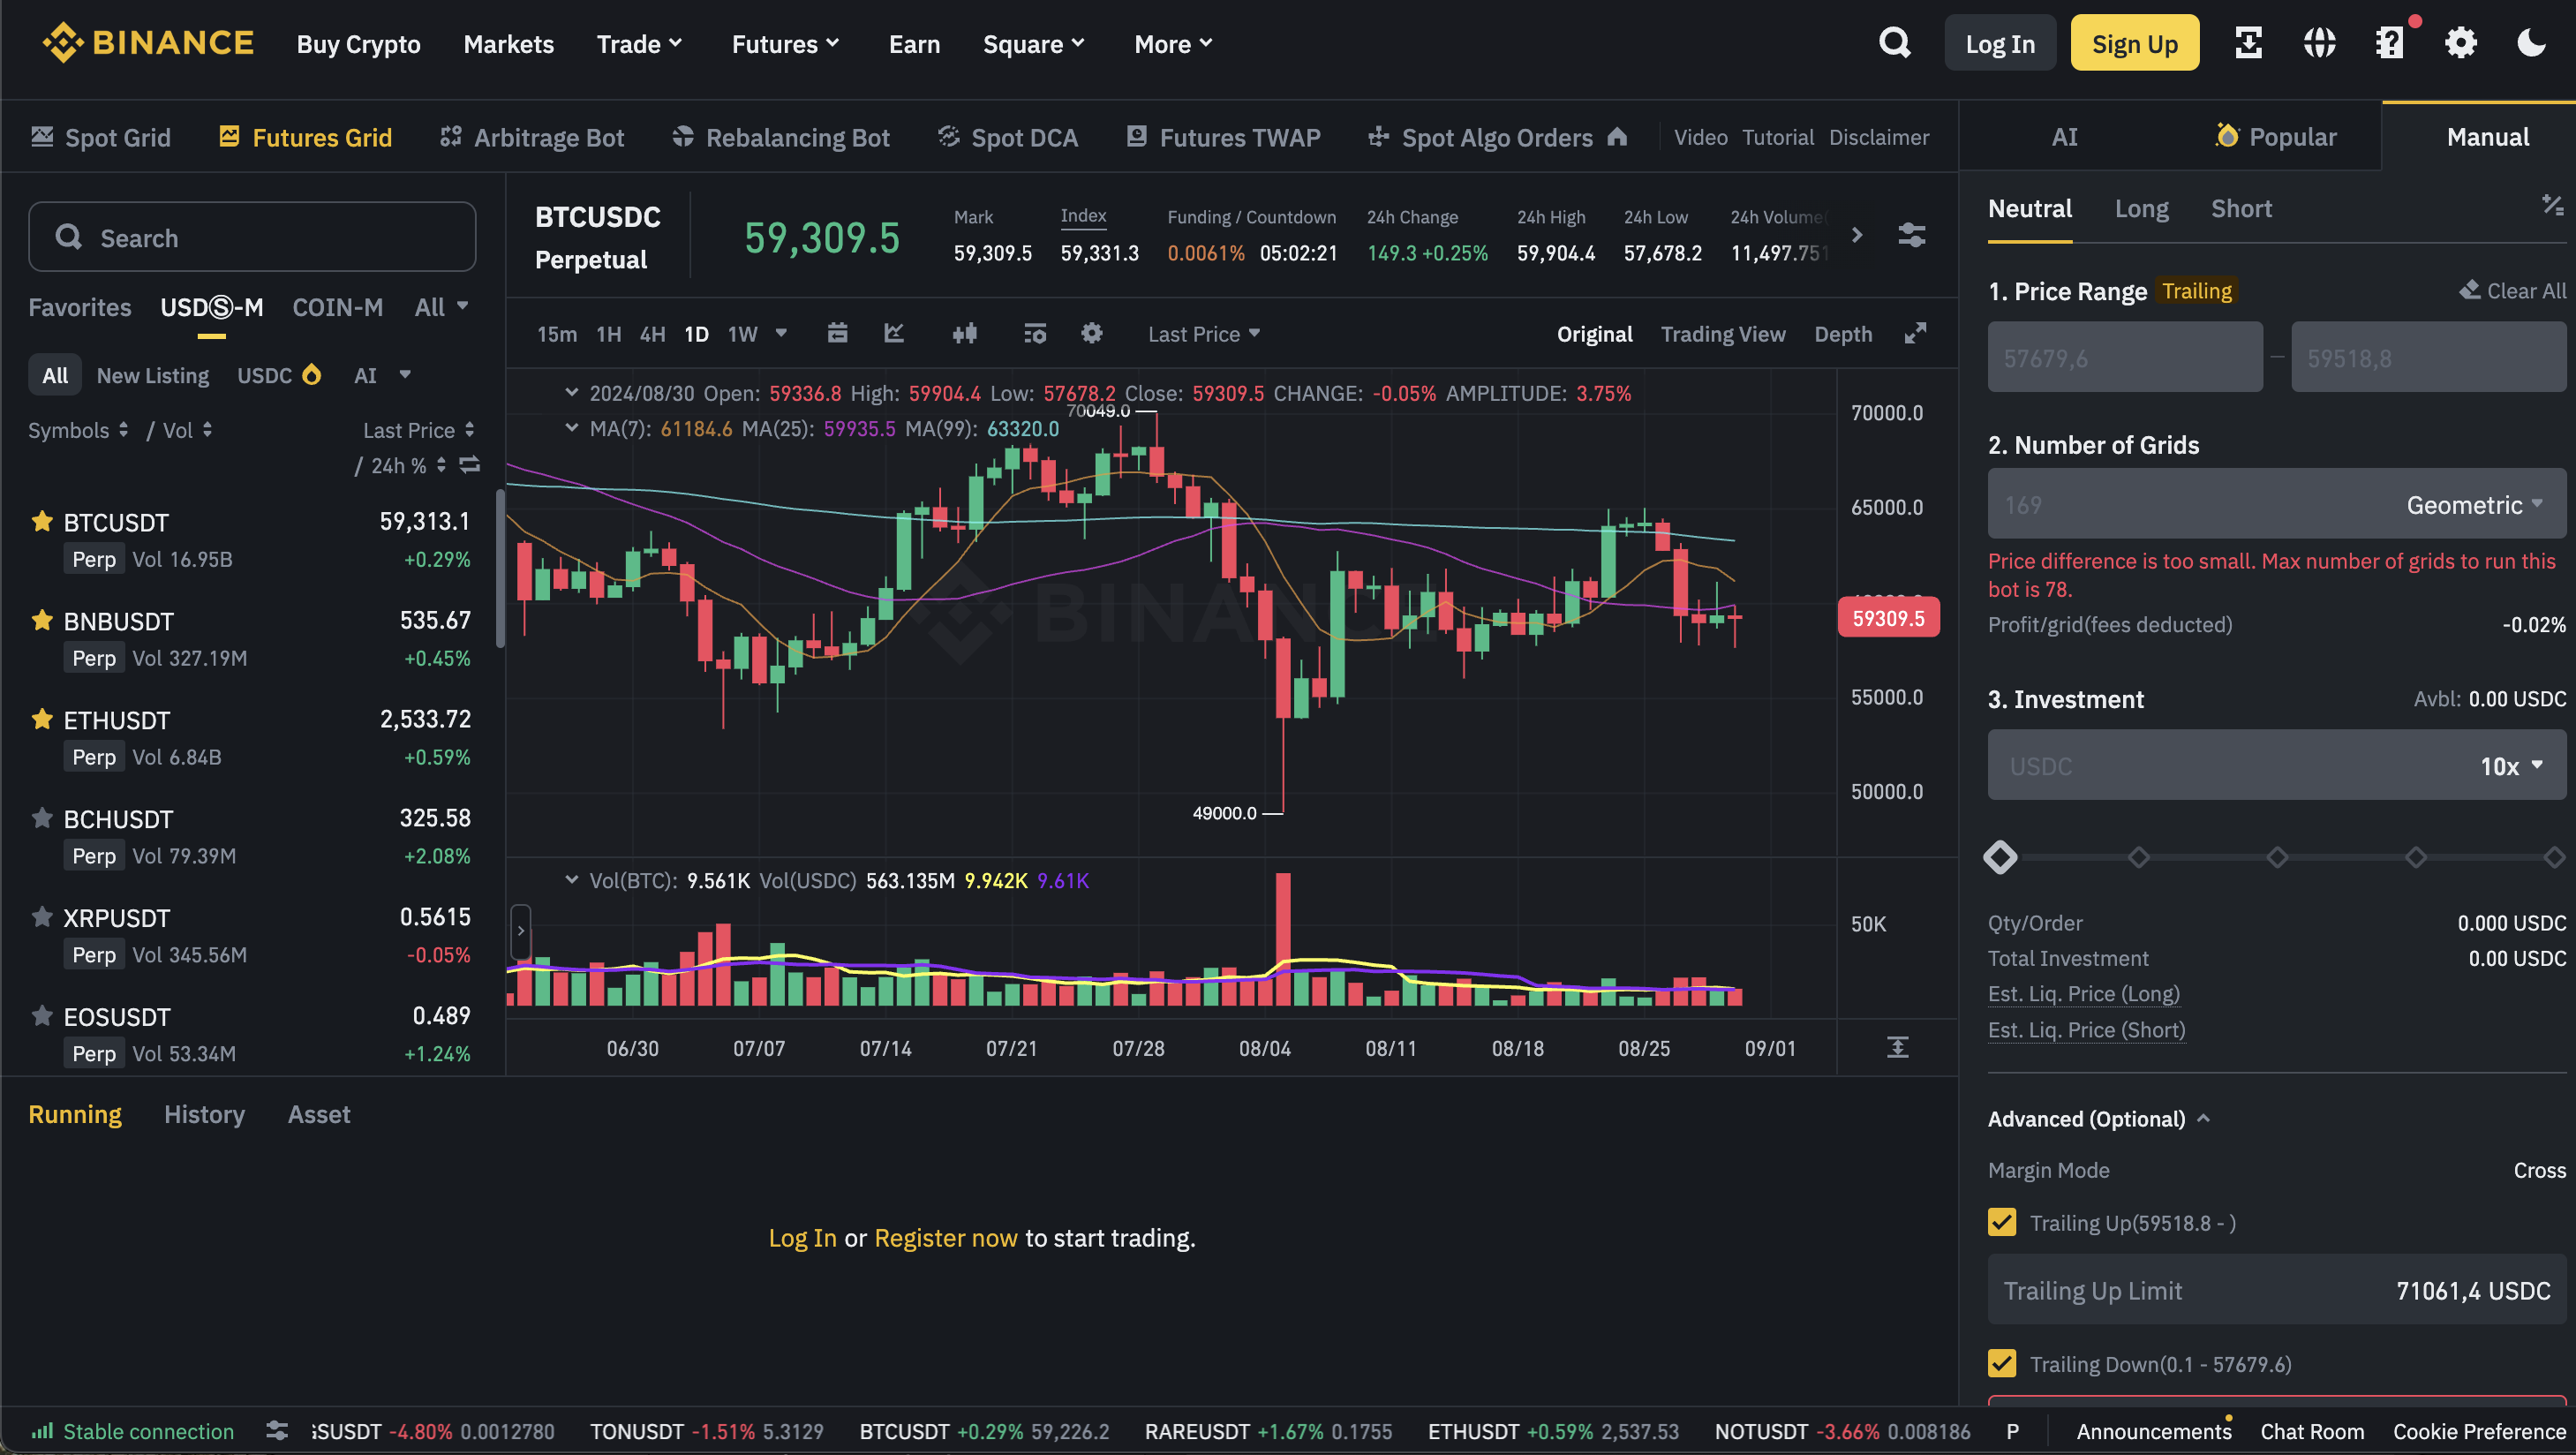This screenshot has height=1455, width=2576.
Task: Click the Sign Up button
Action: 2134,43
